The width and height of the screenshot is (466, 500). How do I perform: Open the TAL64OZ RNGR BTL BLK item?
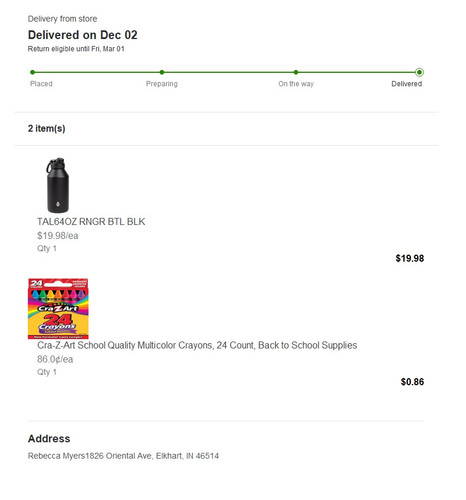coord(91,222)
